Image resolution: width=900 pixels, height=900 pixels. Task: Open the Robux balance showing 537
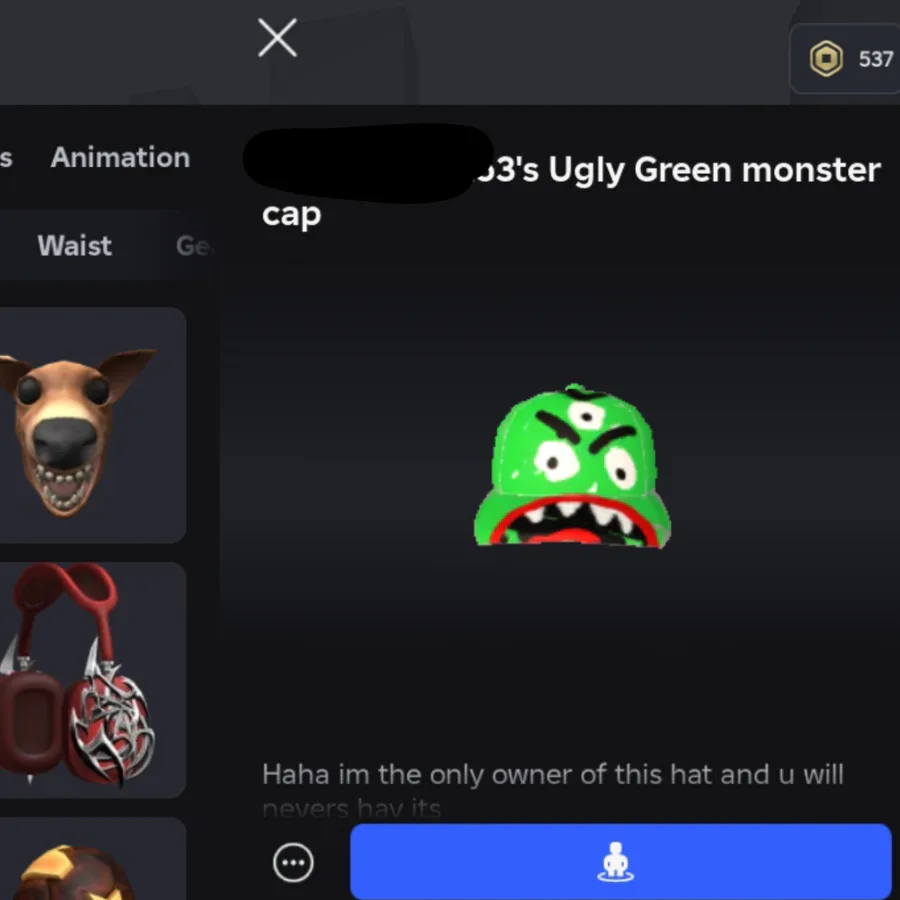pyautogui.click(x=845, y=59)
